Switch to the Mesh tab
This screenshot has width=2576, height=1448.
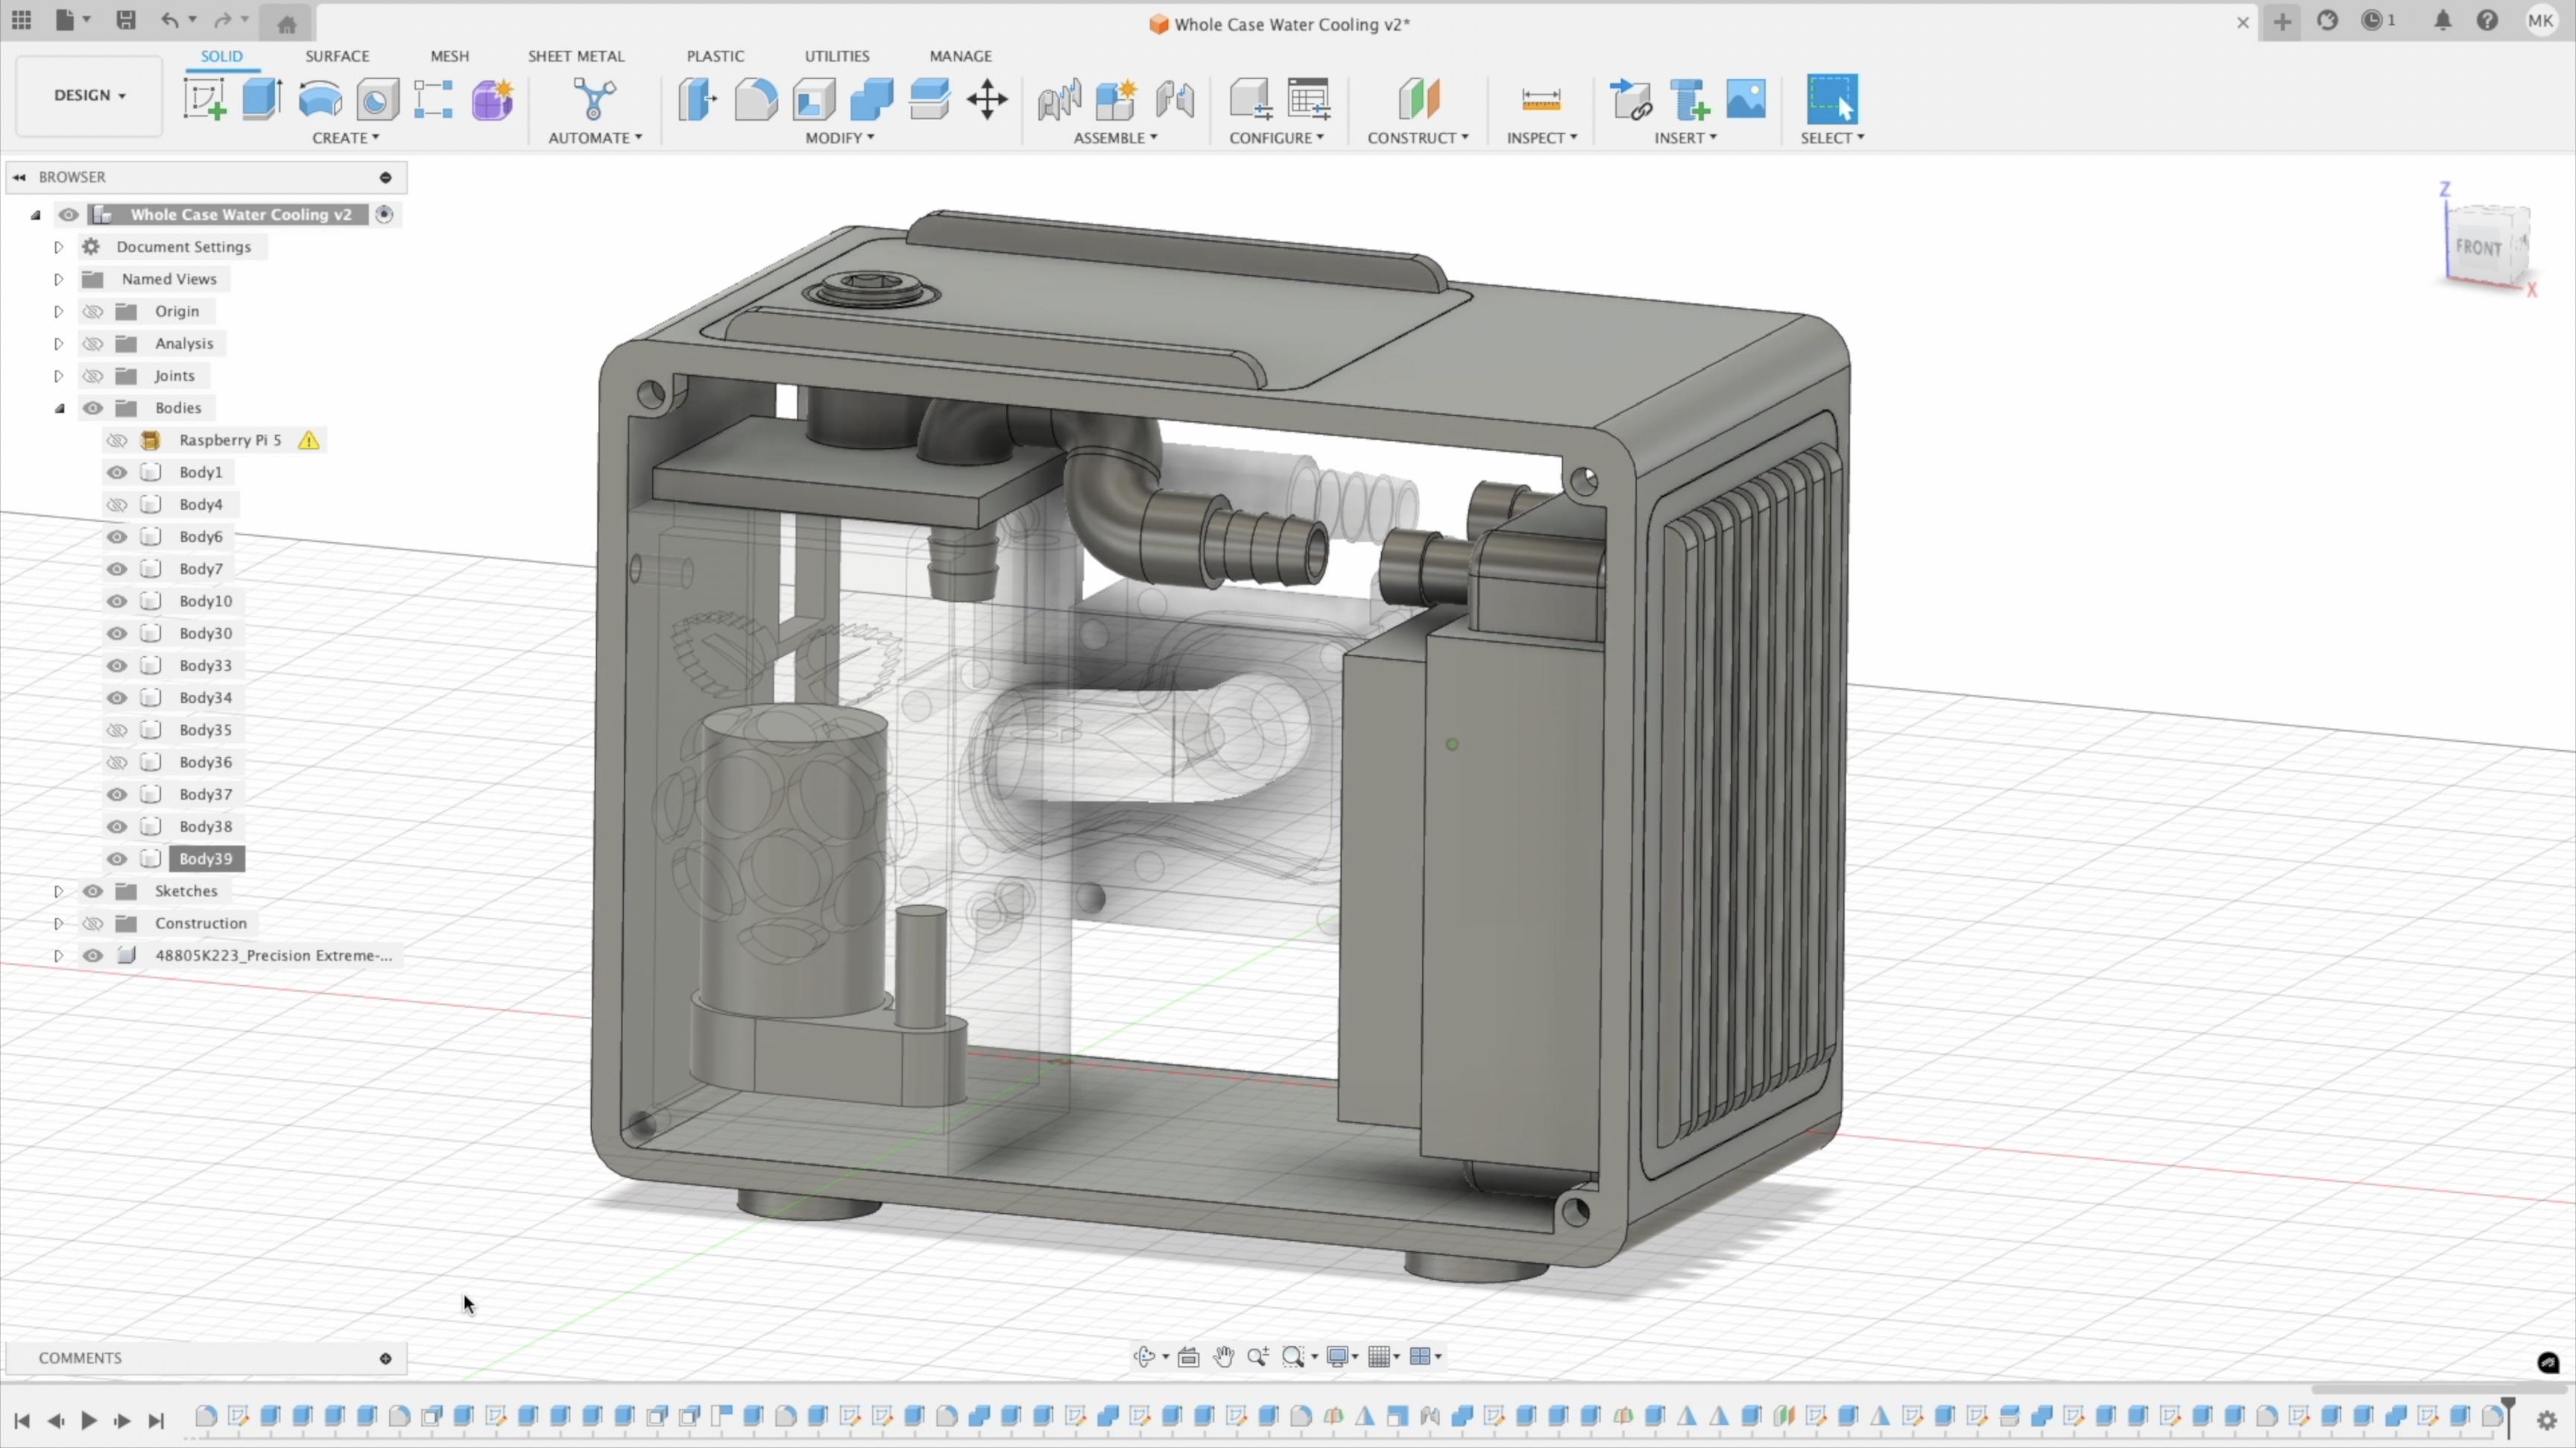point(449,55)
